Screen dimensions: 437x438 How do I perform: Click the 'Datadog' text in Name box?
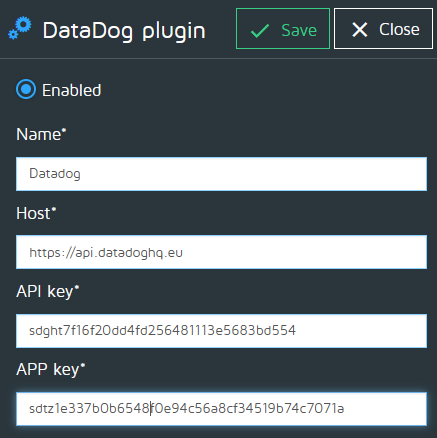pyautogui.click(x=55, y=174)
